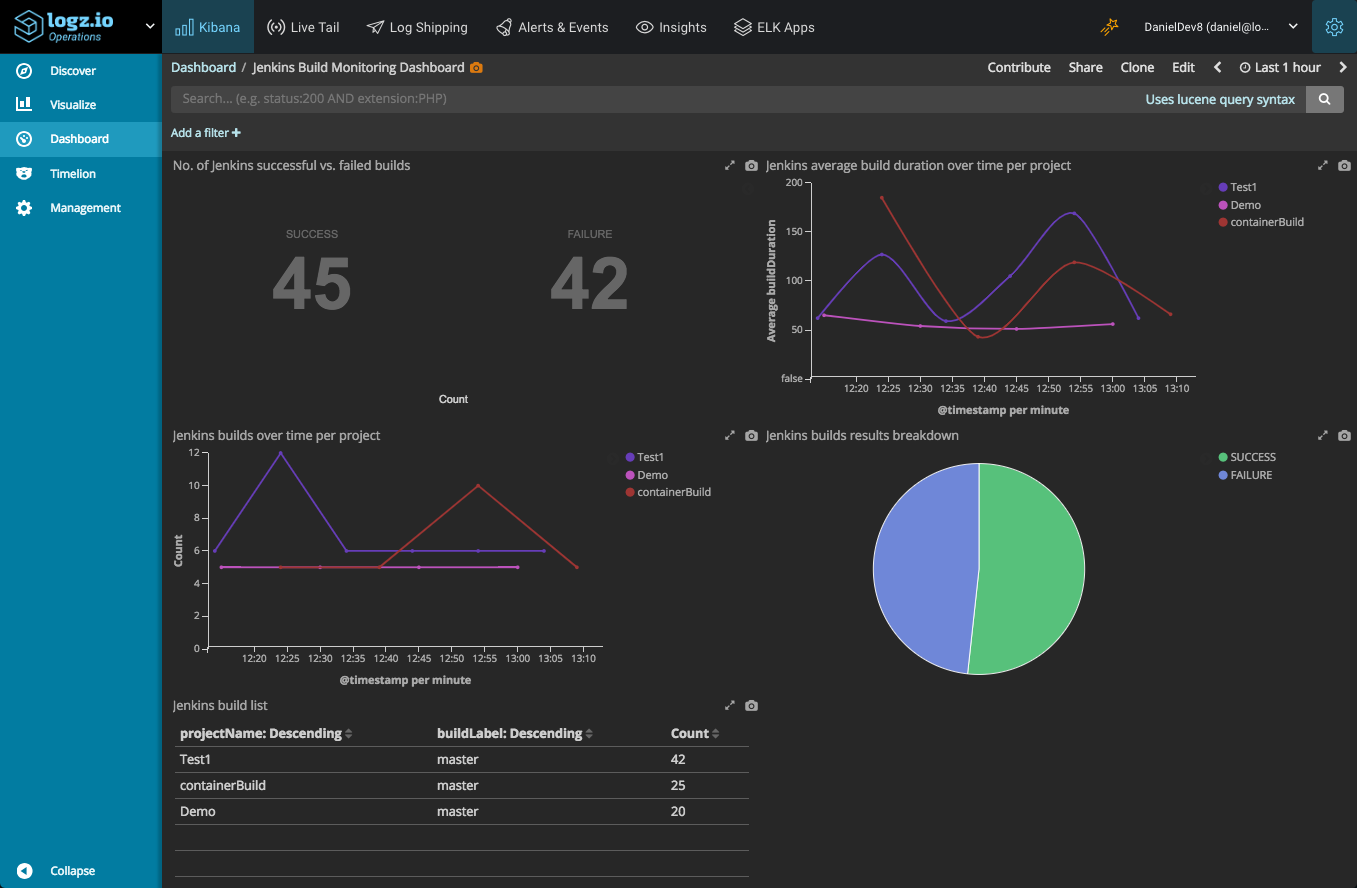Sort table by Count column
Viewport: 1357px width, 888px height.
pyautogui.click(x=695, y=733)
